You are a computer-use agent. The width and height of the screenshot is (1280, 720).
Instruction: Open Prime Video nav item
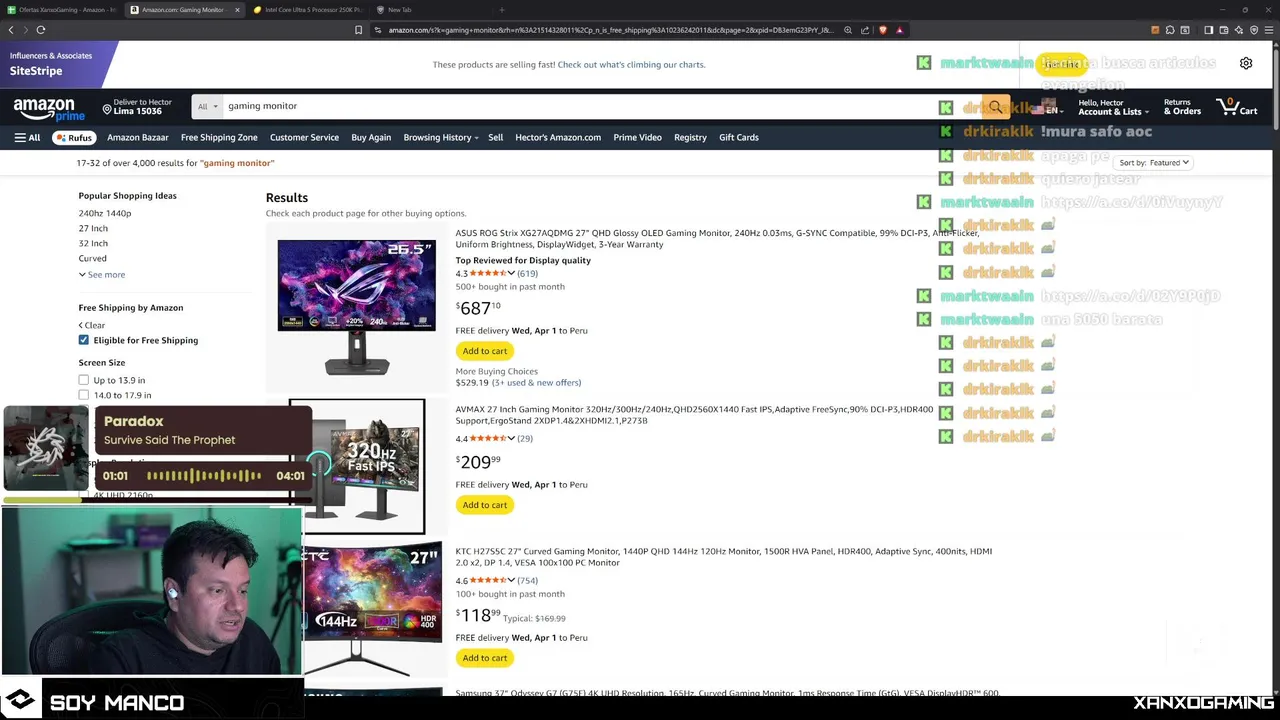[x=637, y=137]
